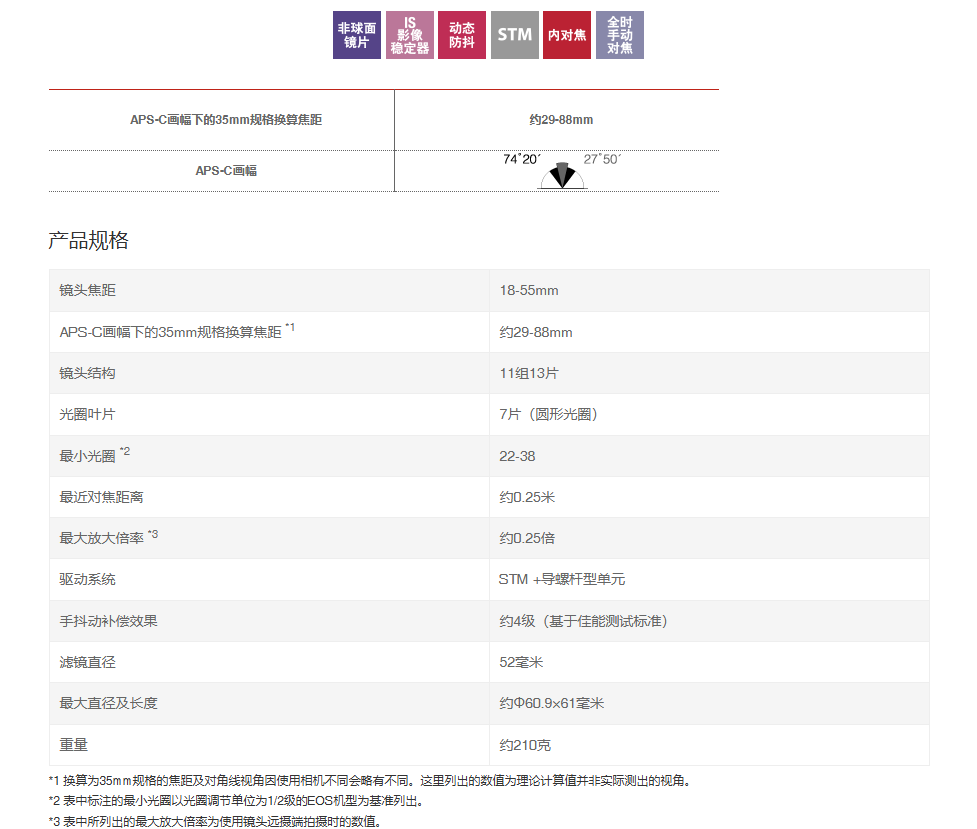The image size is (977, 829).
Task: Select the 约4级（基于佳能测试标准）value
Action: (583, 621)
